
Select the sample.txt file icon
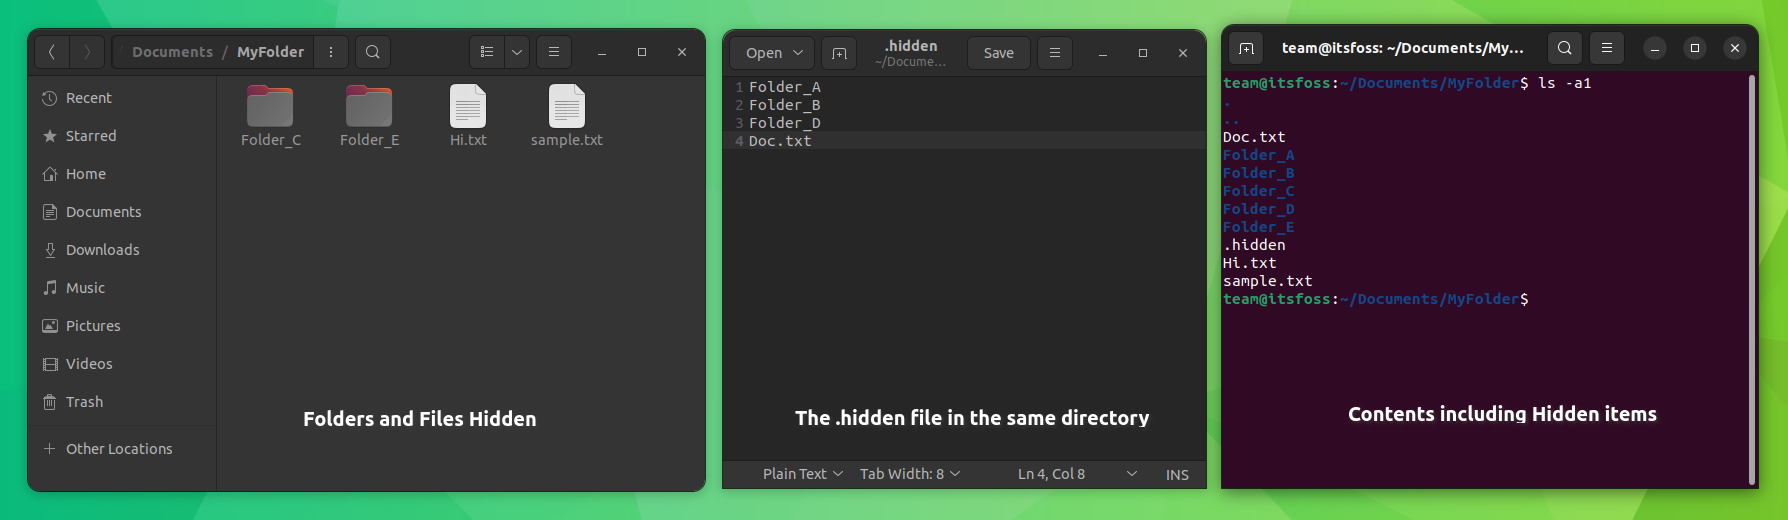coord(567,106)
